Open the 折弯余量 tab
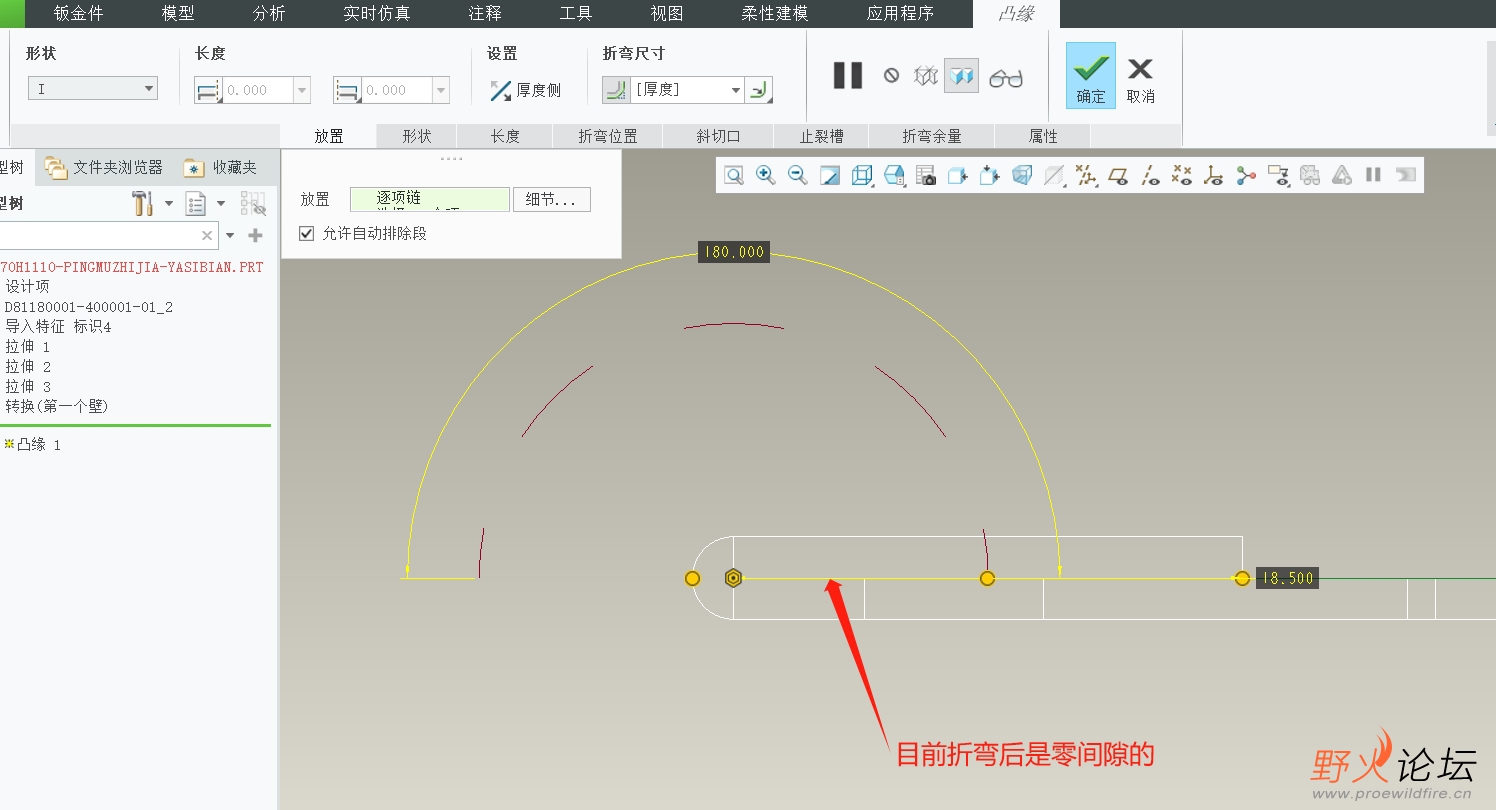 click(x=932, y=136)
